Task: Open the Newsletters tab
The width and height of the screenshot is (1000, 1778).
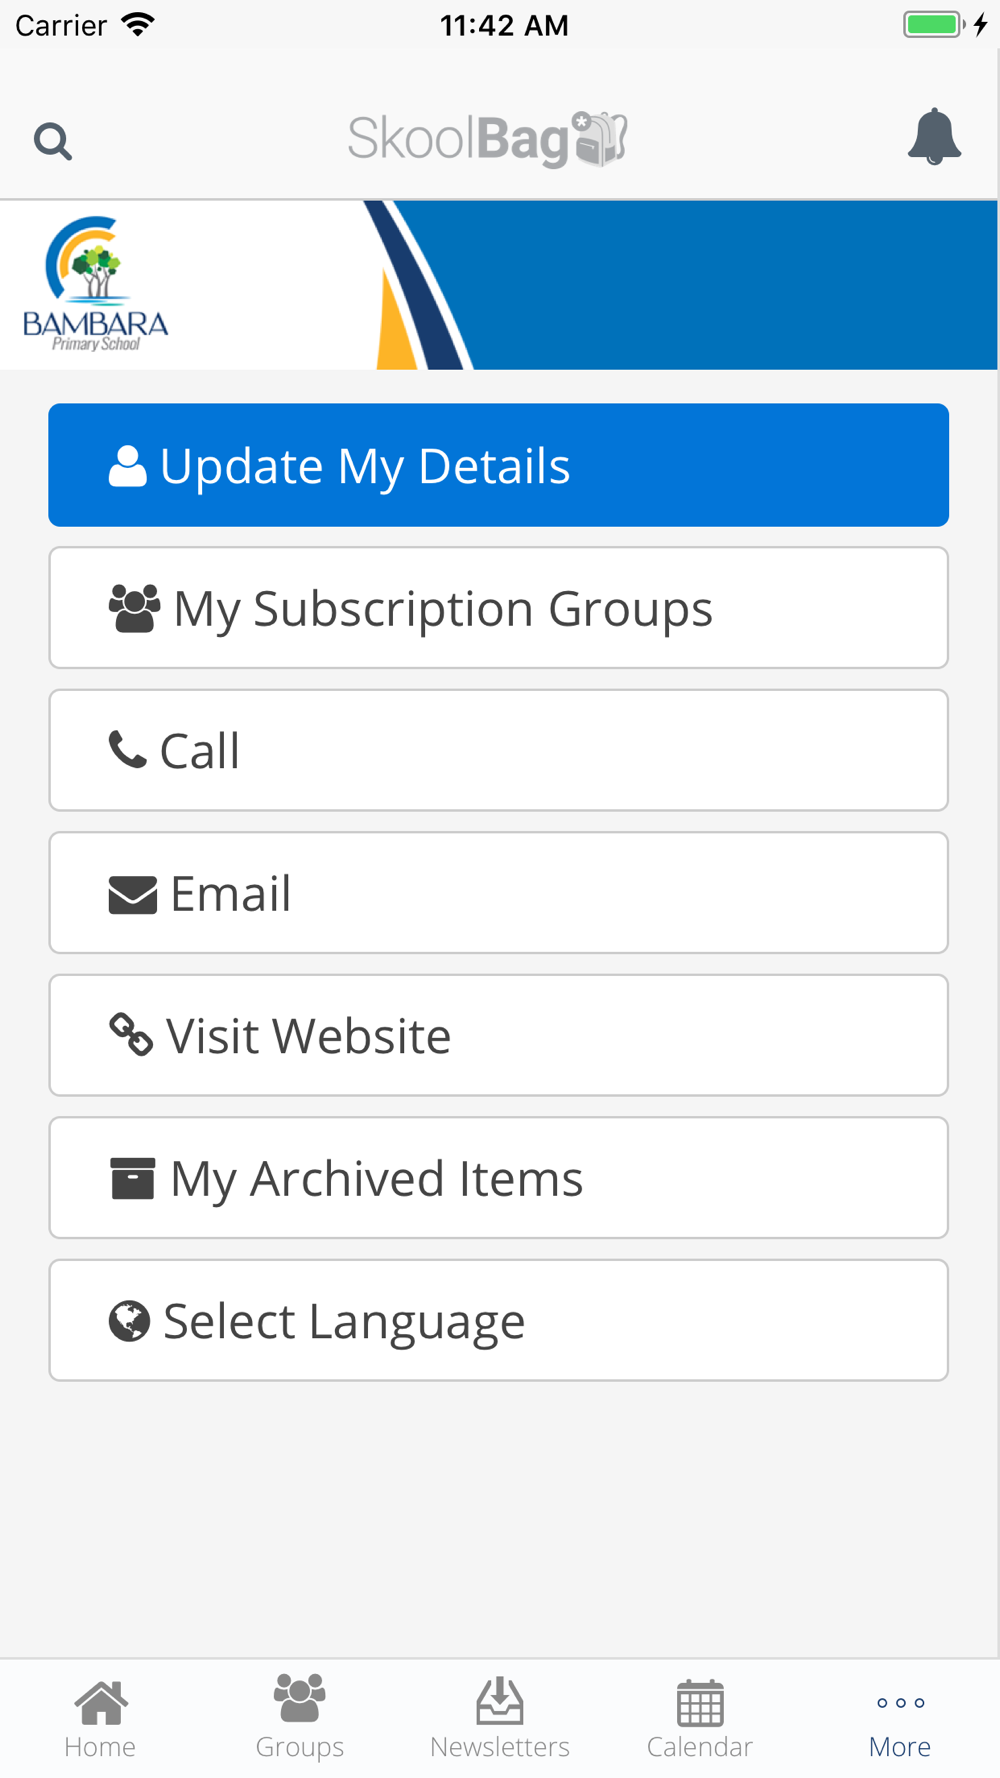Action: 500,1719
